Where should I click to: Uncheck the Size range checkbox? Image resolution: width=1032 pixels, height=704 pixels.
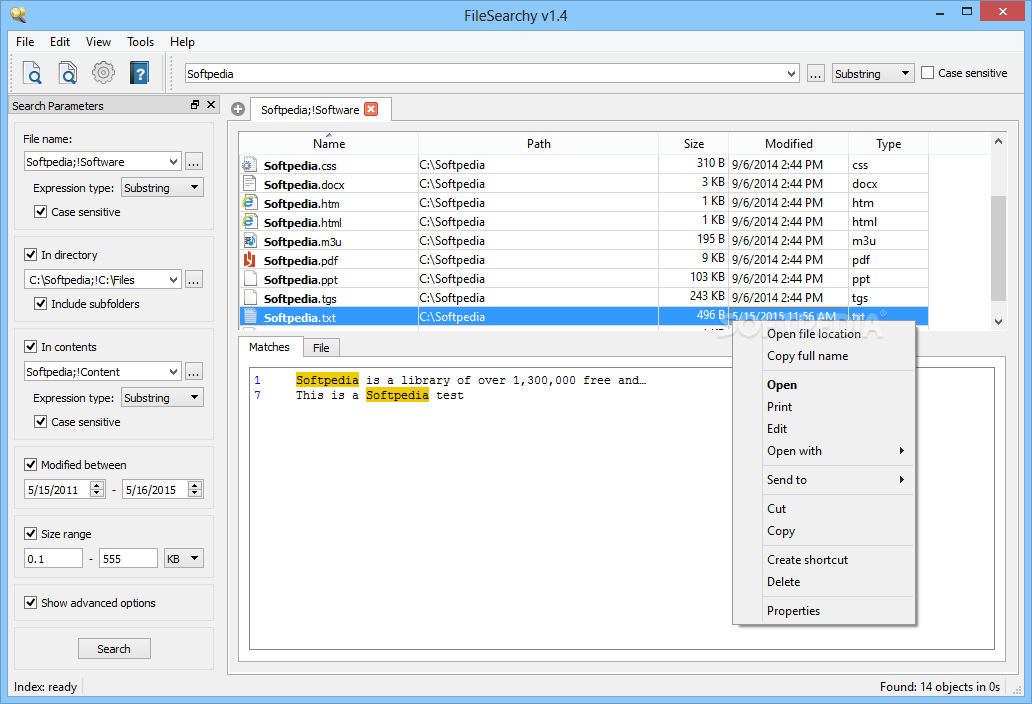pos(30,534)
